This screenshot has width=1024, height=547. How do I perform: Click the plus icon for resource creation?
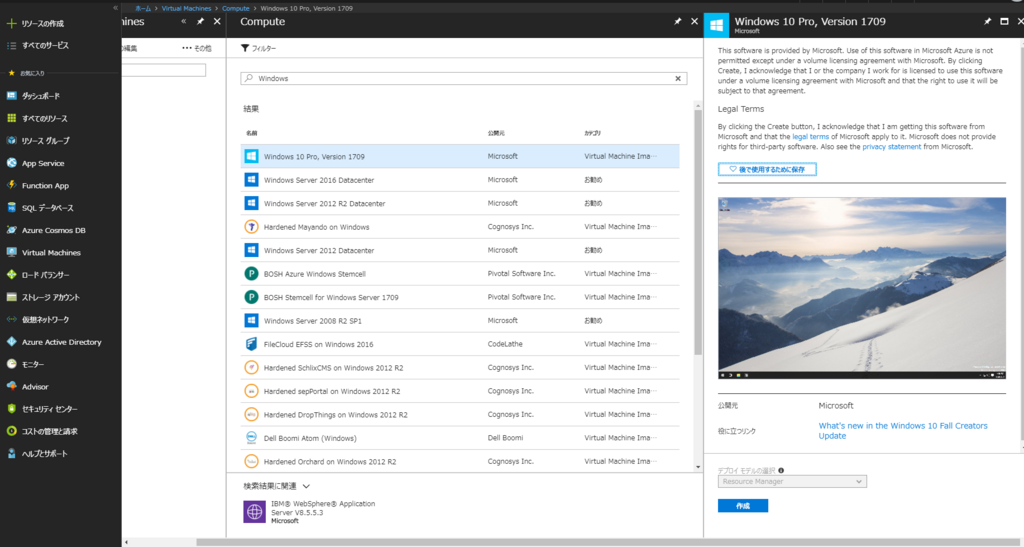point(11,23)
